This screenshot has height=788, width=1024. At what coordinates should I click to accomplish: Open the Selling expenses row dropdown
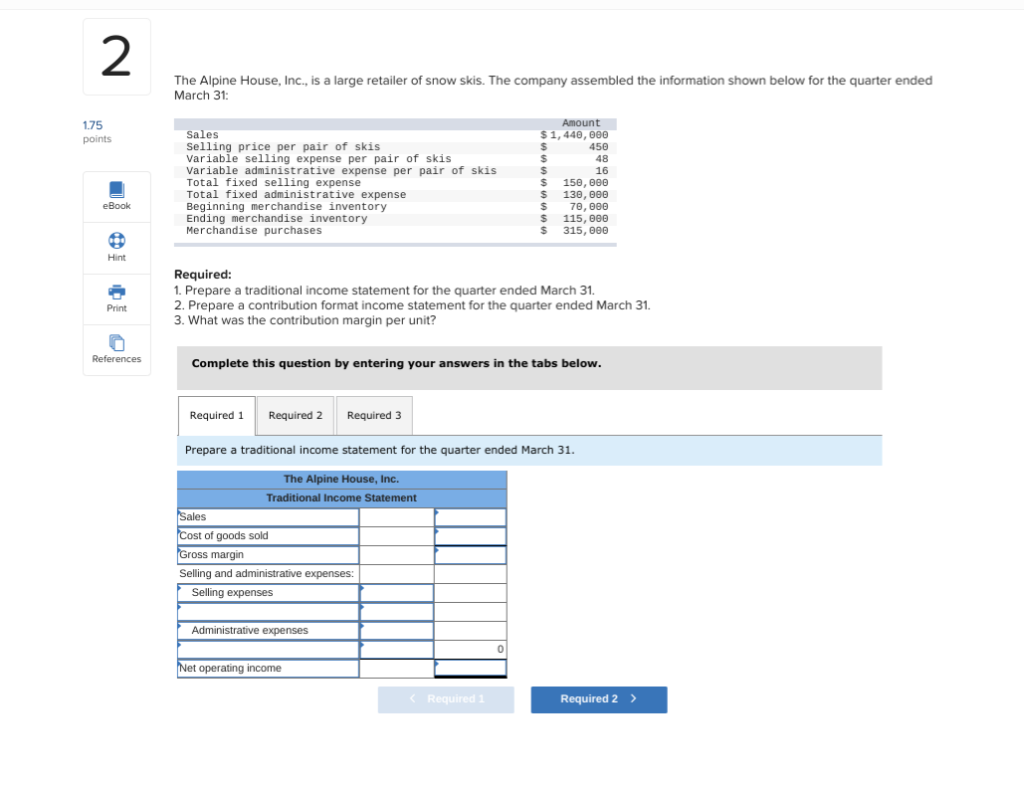pyautogui.click(x=267, y=592)
